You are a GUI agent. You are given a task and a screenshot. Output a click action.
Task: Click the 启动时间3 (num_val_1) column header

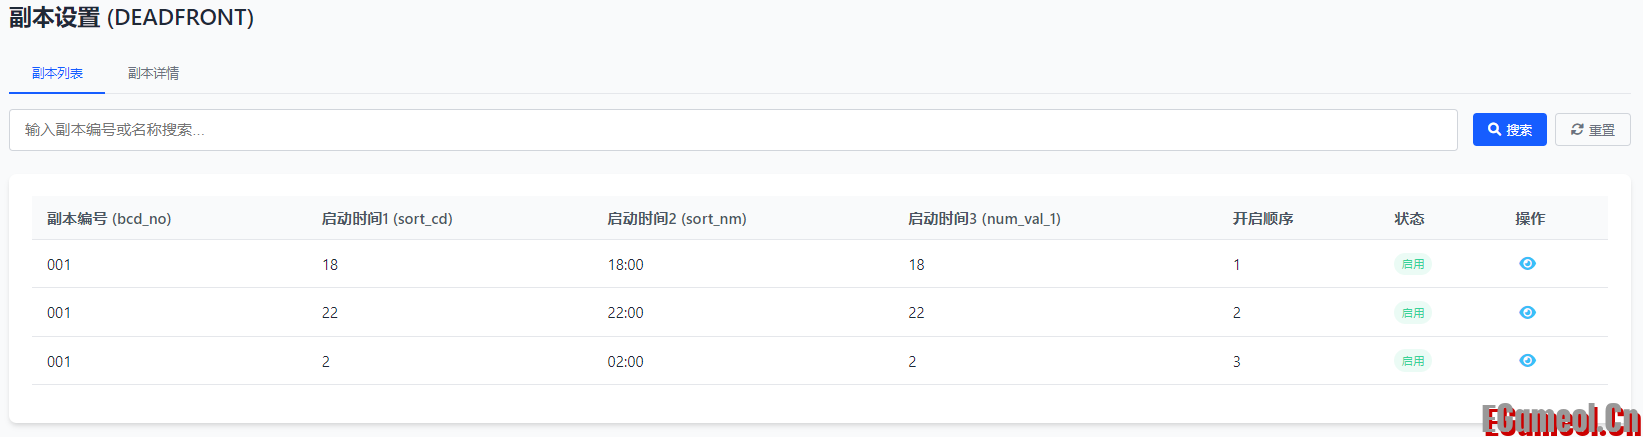coord(984,219)
